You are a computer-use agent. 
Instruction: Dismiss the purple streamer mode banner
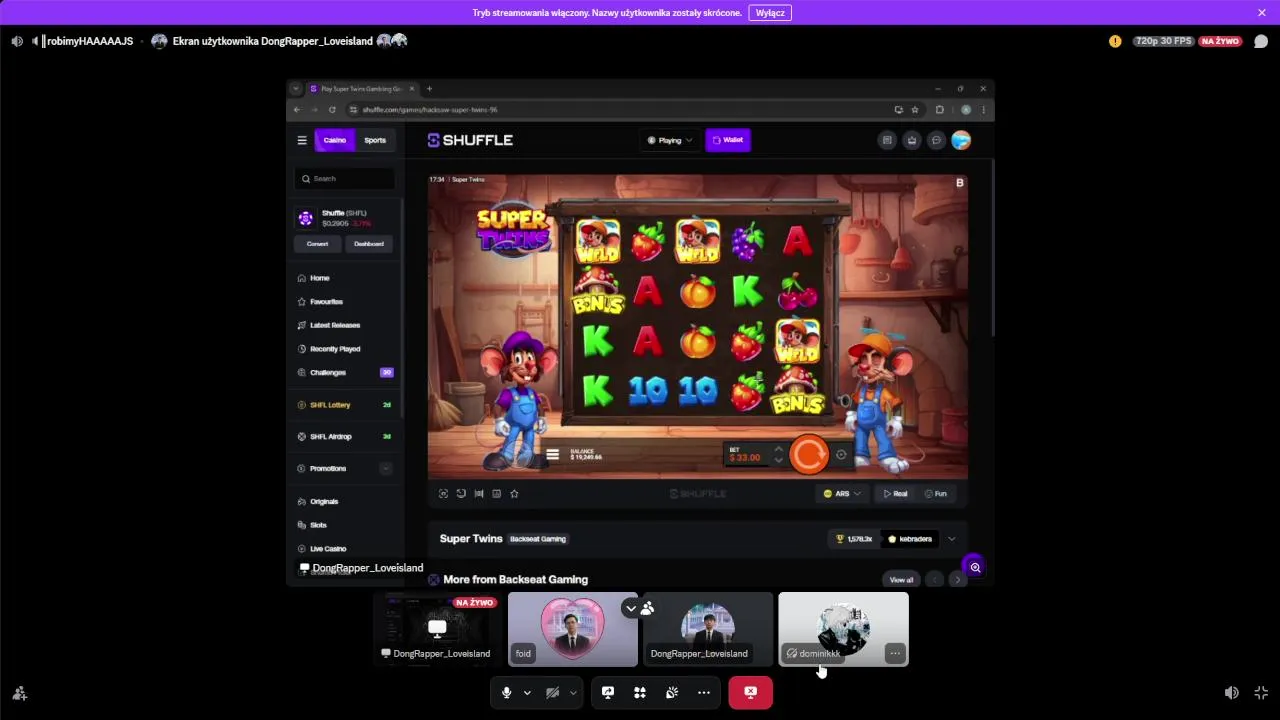pos(1262,13)
